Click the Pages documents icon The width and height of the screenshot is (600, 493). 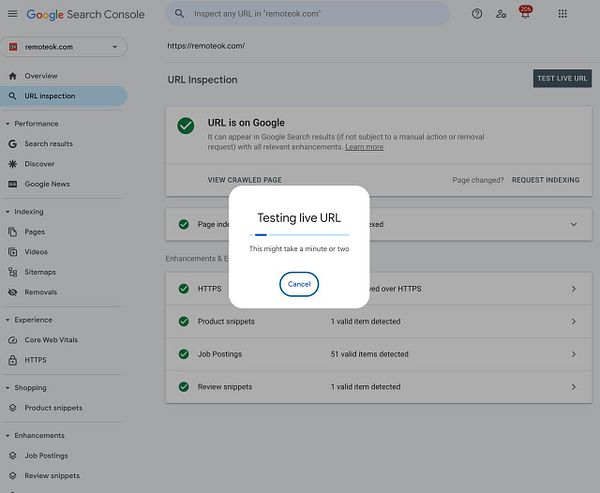point(13,232)
